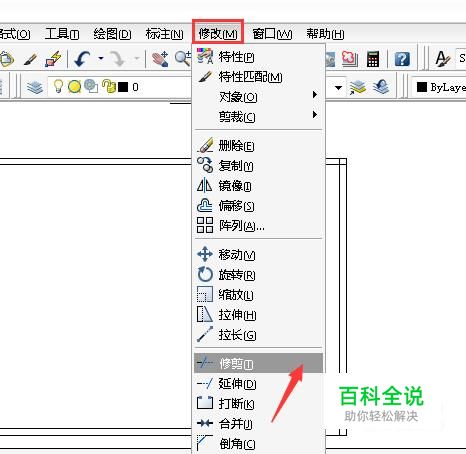Open the 标注(N) menu
The width and height of the screenshot is (466, 454).
click(164, 34)
